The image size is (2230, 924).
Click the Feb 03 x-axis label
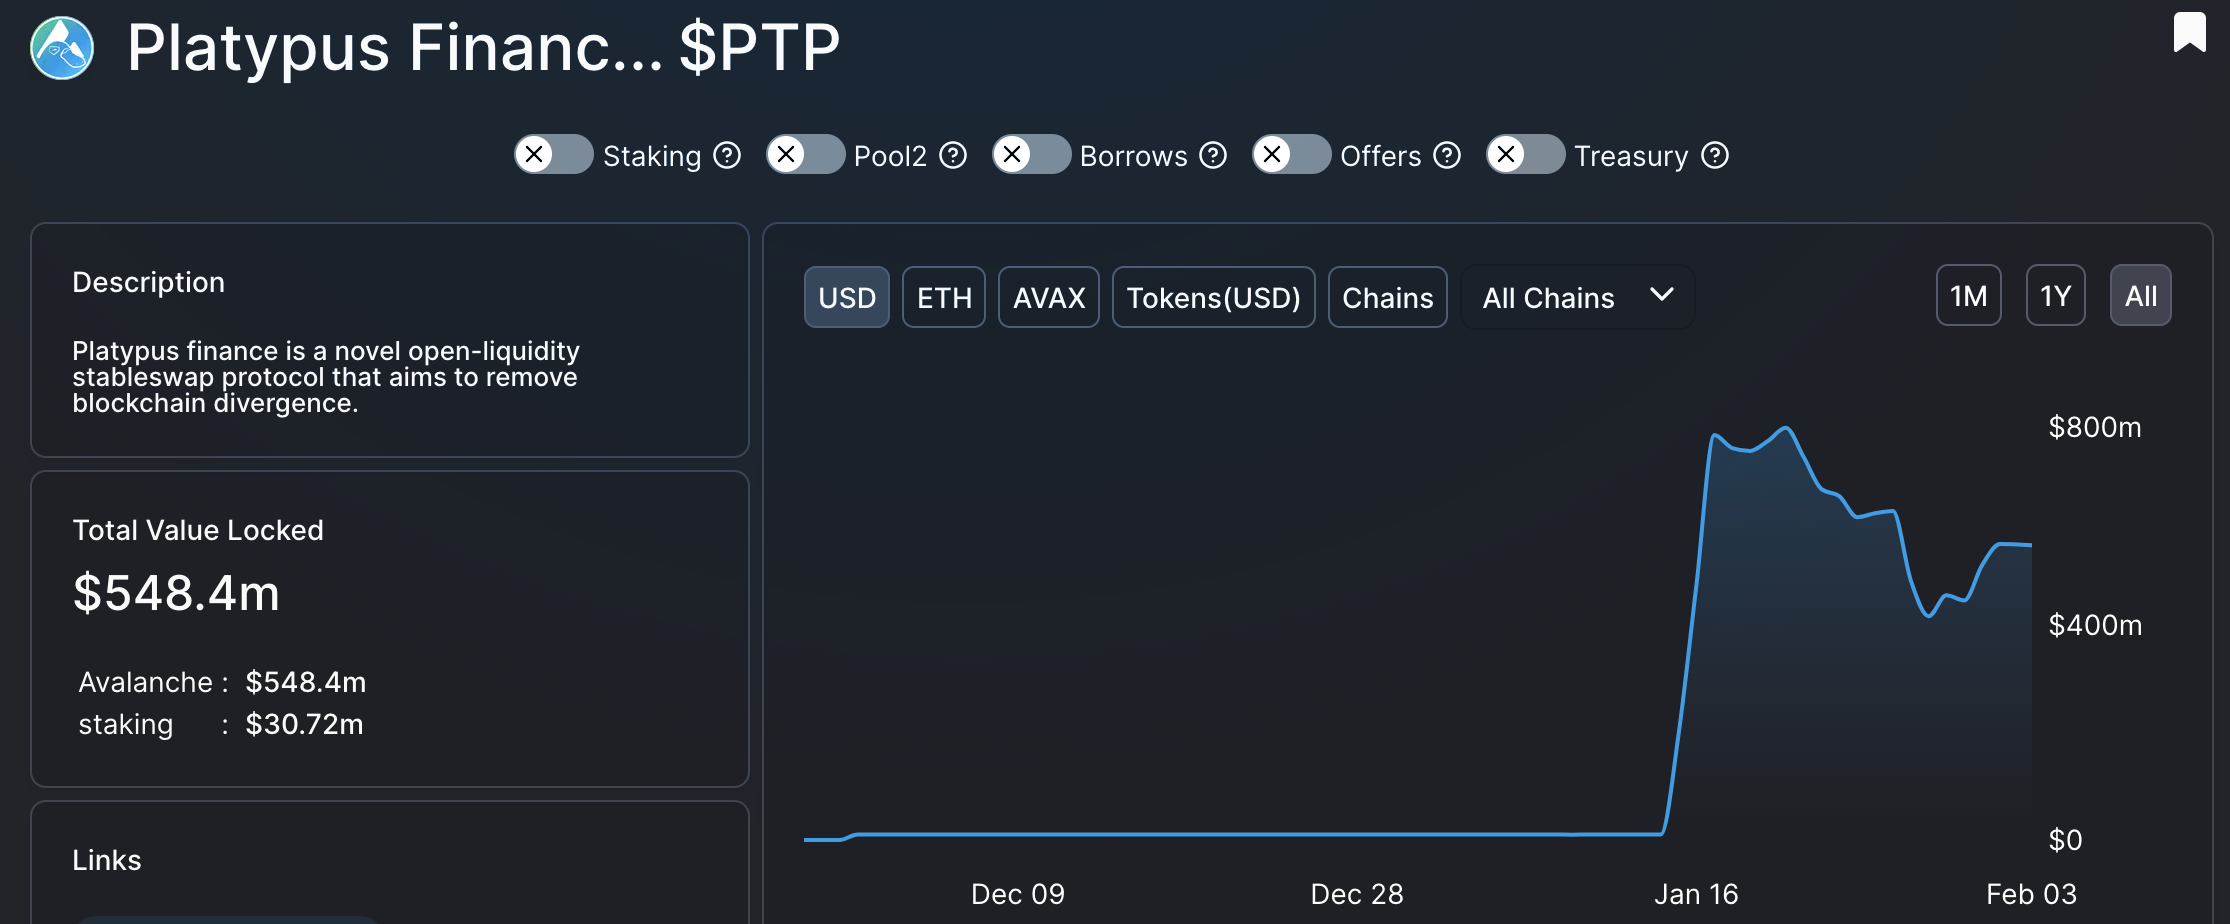tap(2031, 894)
